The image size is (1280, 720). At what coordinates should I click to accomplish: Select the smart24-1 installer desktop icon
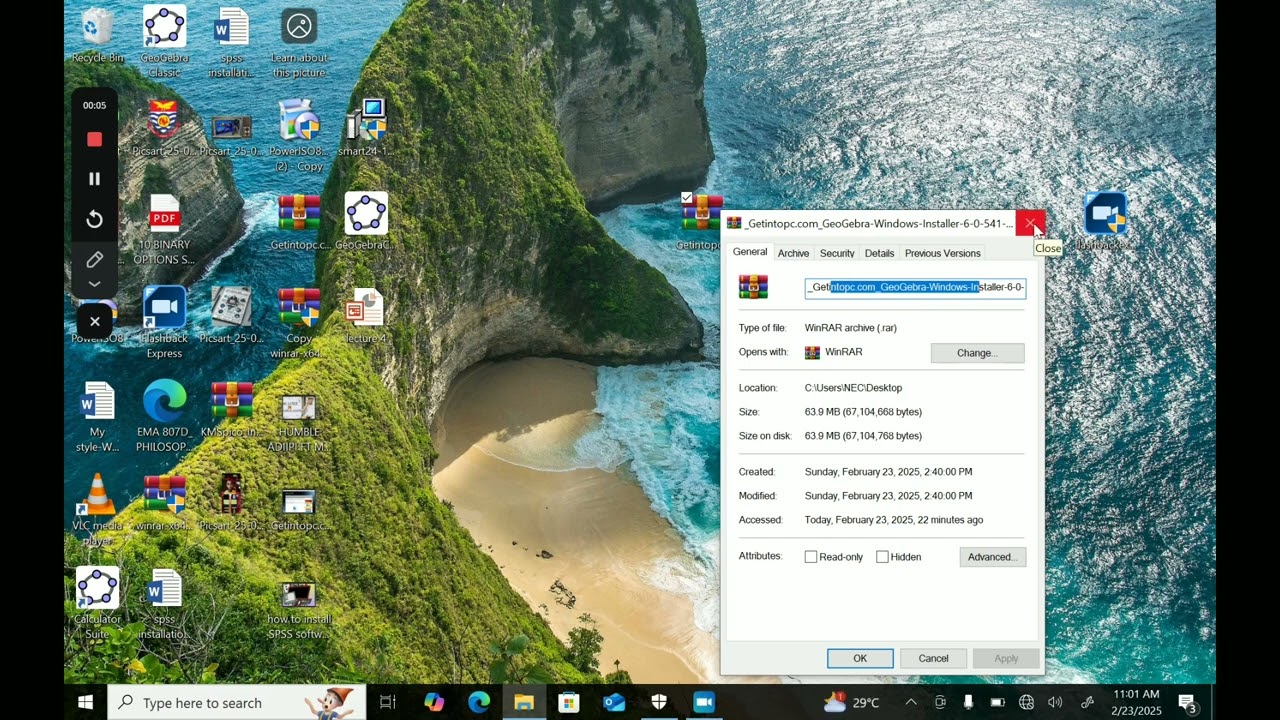click(x=366, y=127)
